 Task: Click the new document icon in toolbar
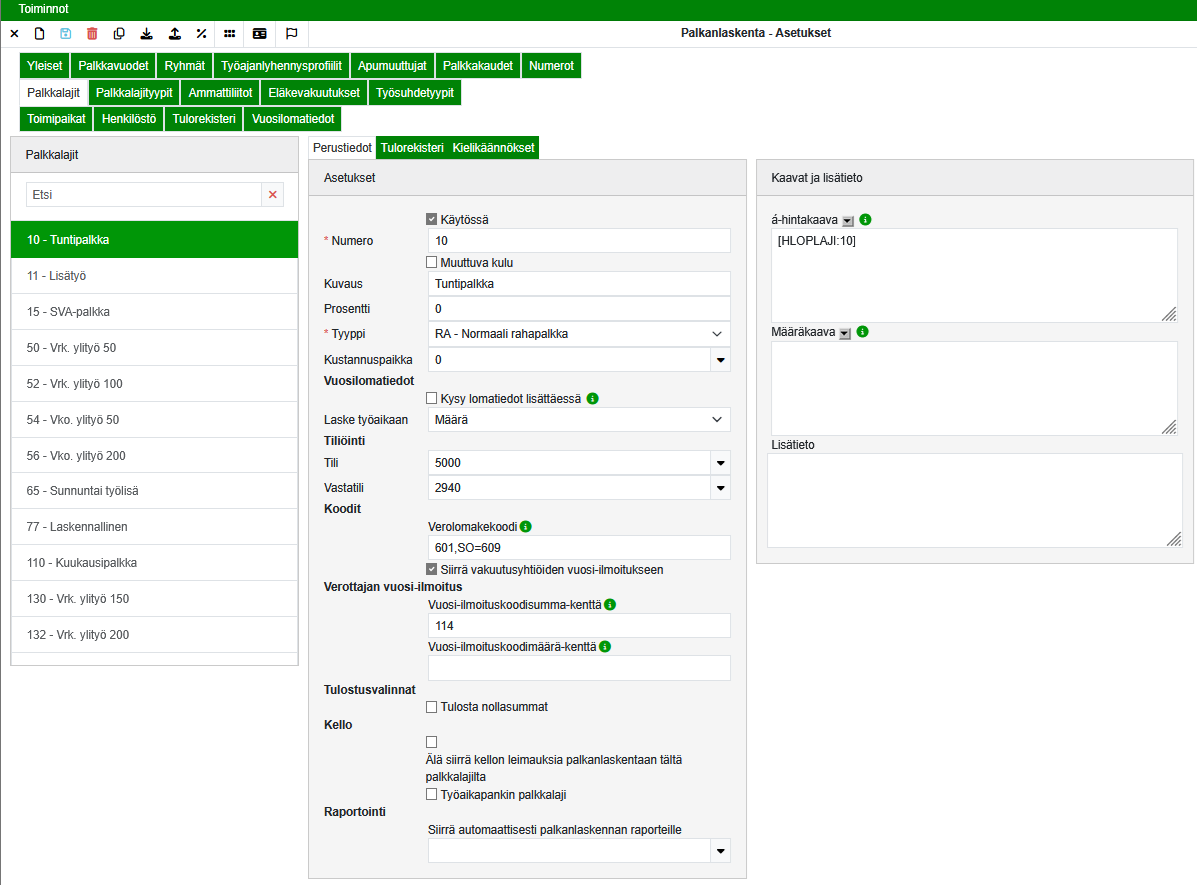click(40, 33)
